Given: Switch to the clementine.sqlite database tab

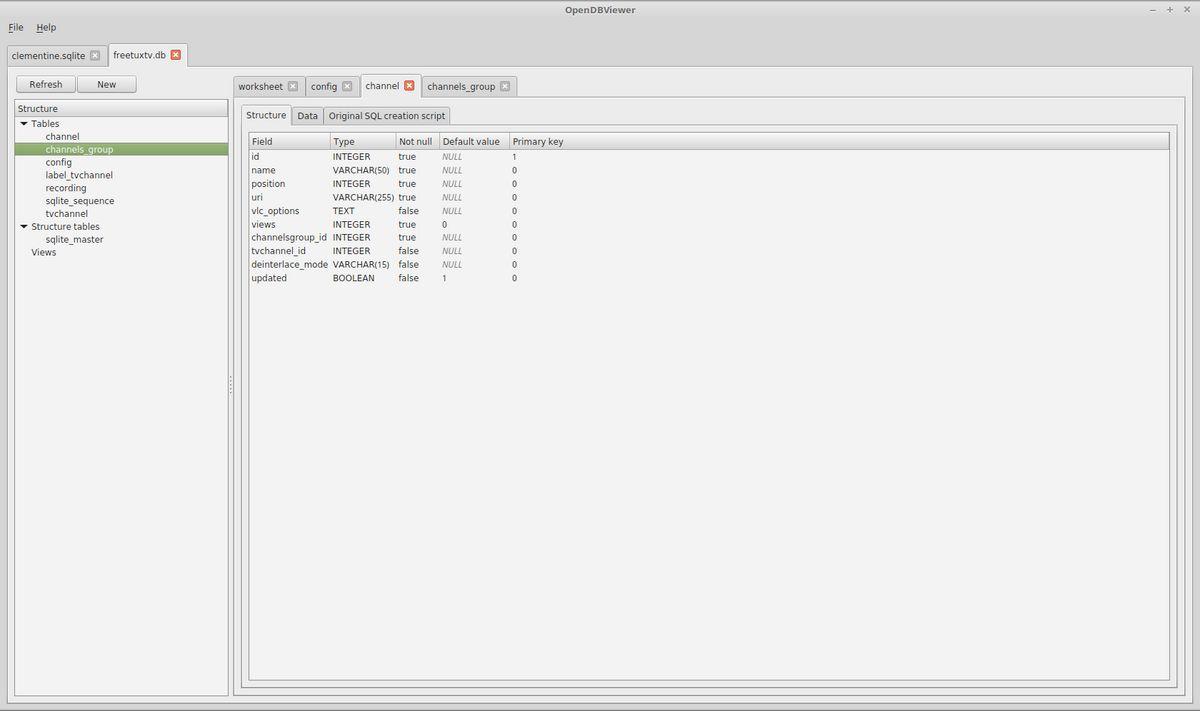Looking at the screenshot, I should click(48, 55).
